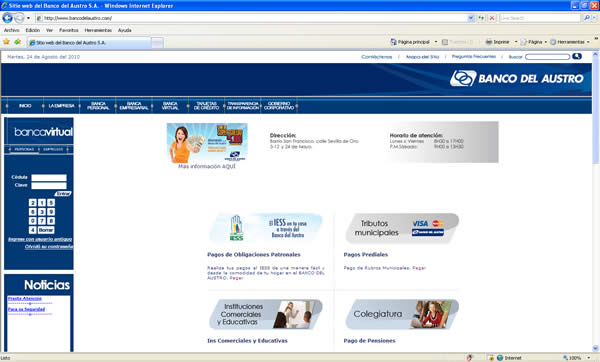The width and height of the screenshot is (600, 362).
Task: Click digit 7 on the virtual keypad
Action: pos(42,221)
